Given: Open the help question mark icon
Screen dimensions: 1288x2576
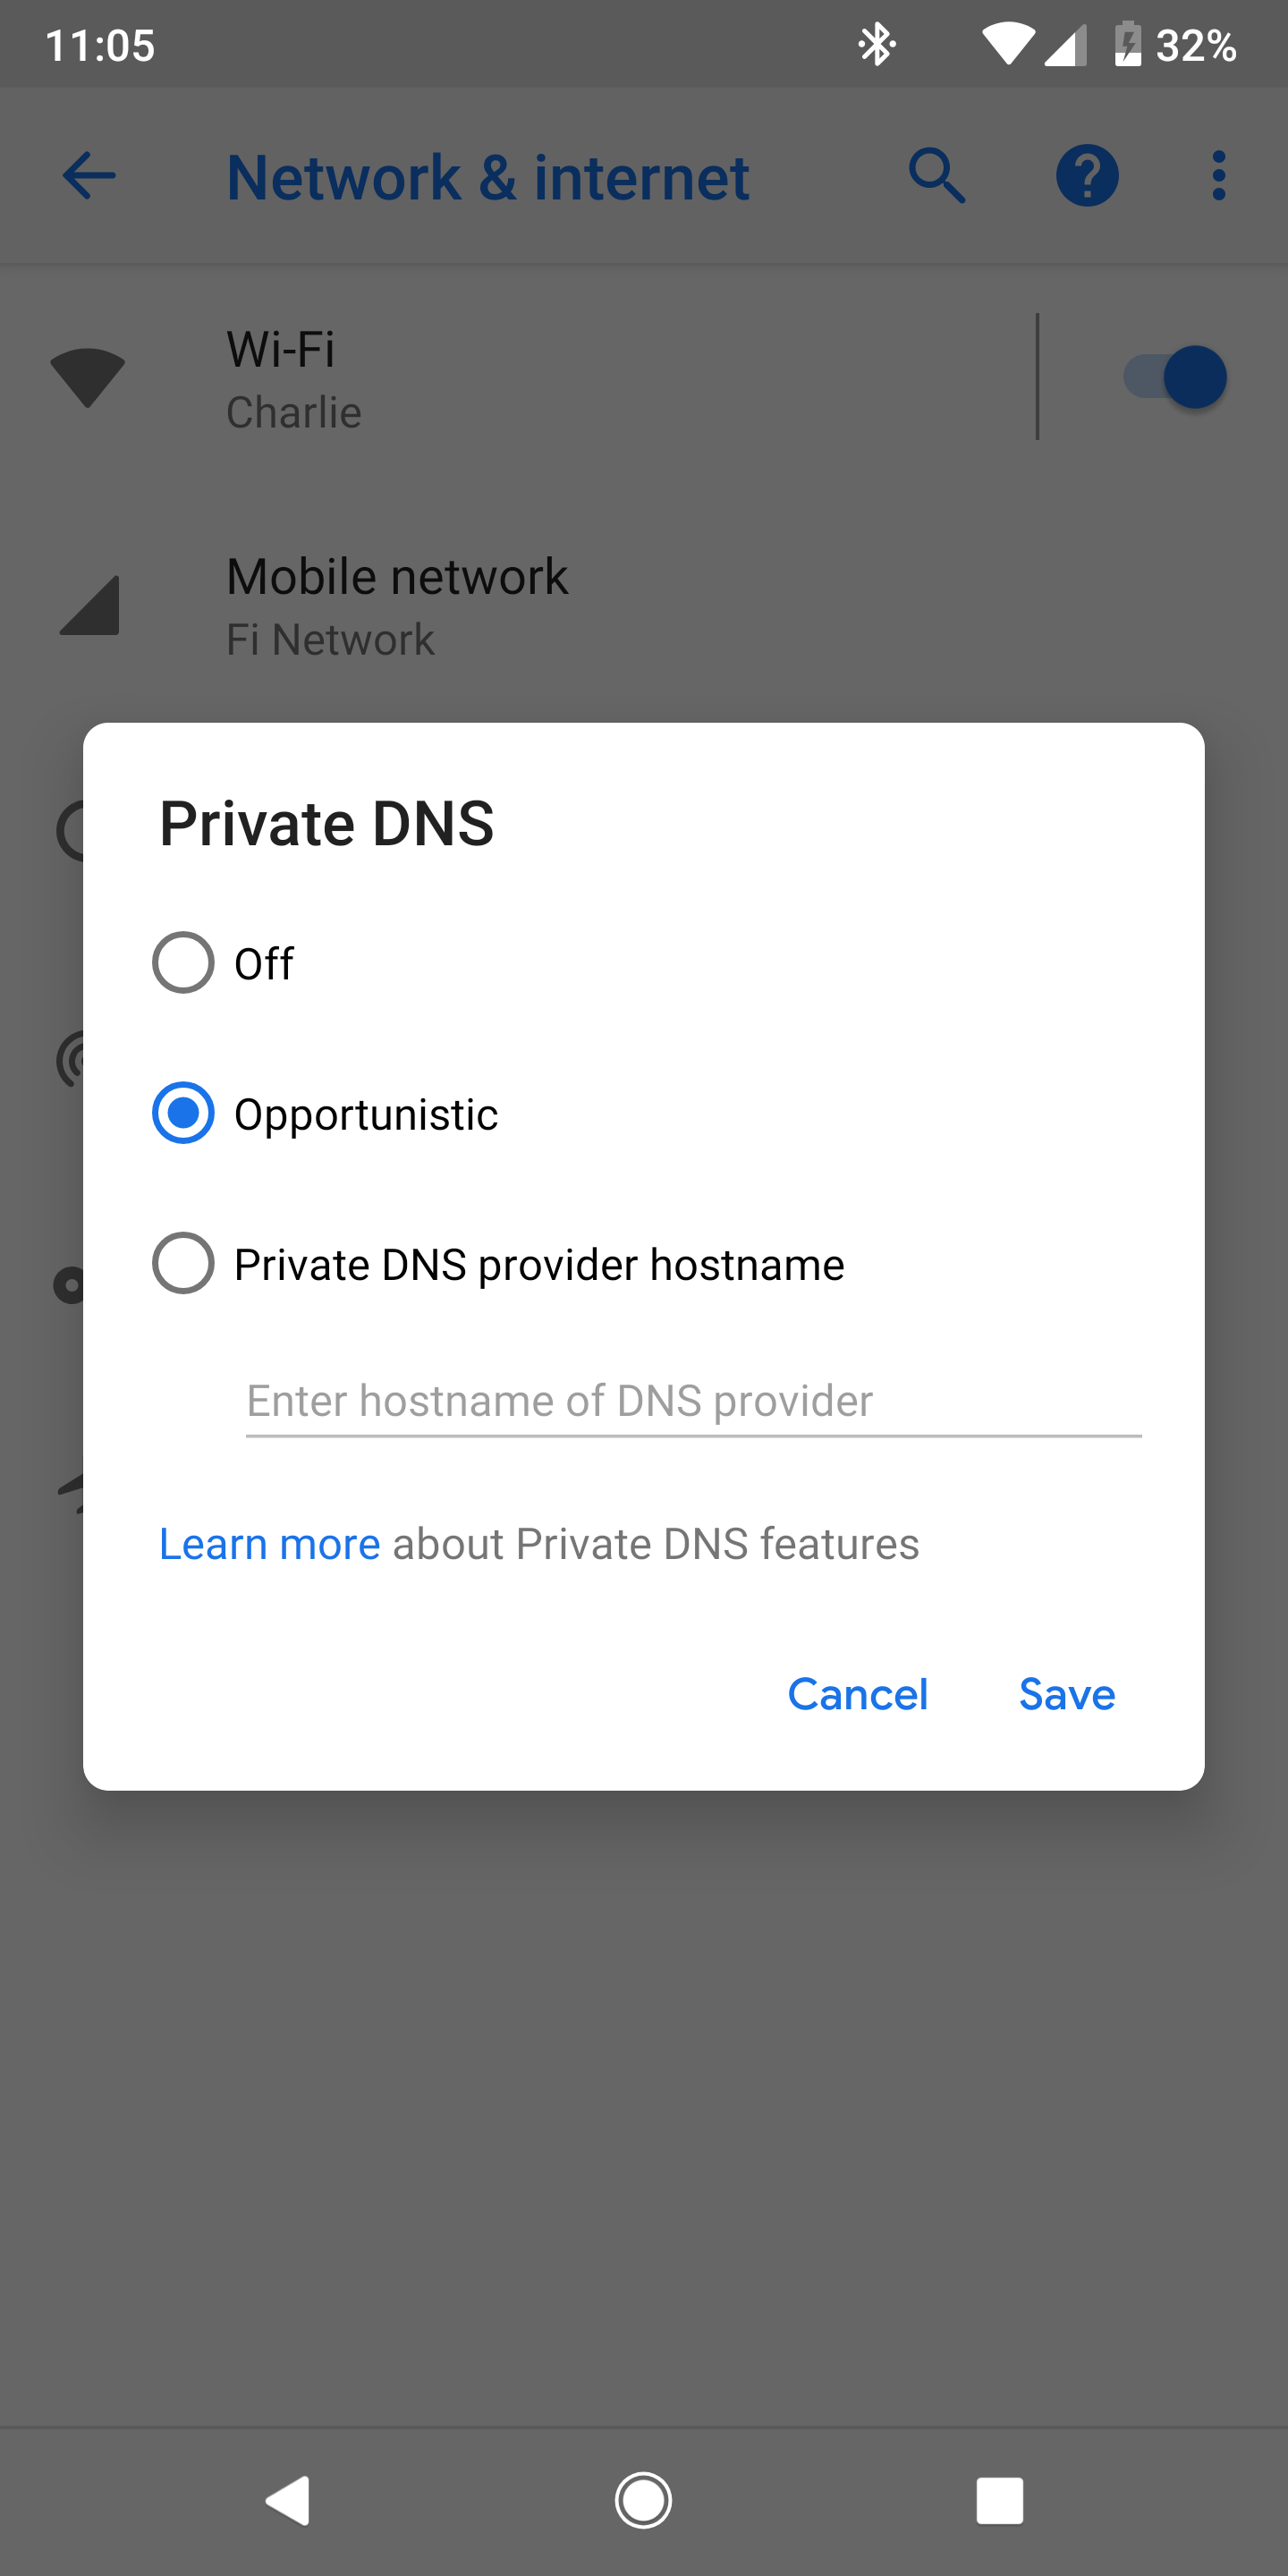Looking at the screenshot, I should (x=1087, y=177).
